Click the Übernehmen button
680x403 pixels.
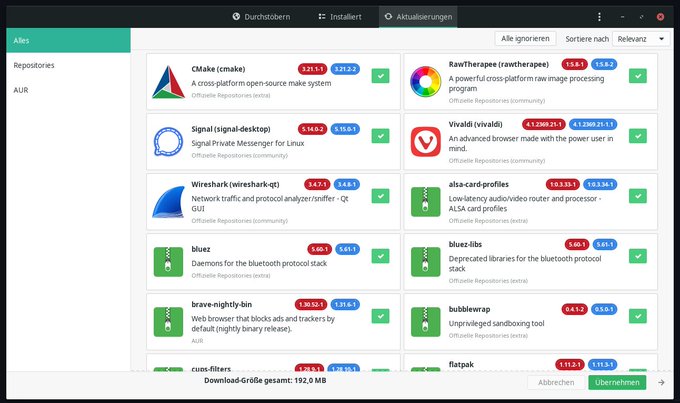[617, 382]
